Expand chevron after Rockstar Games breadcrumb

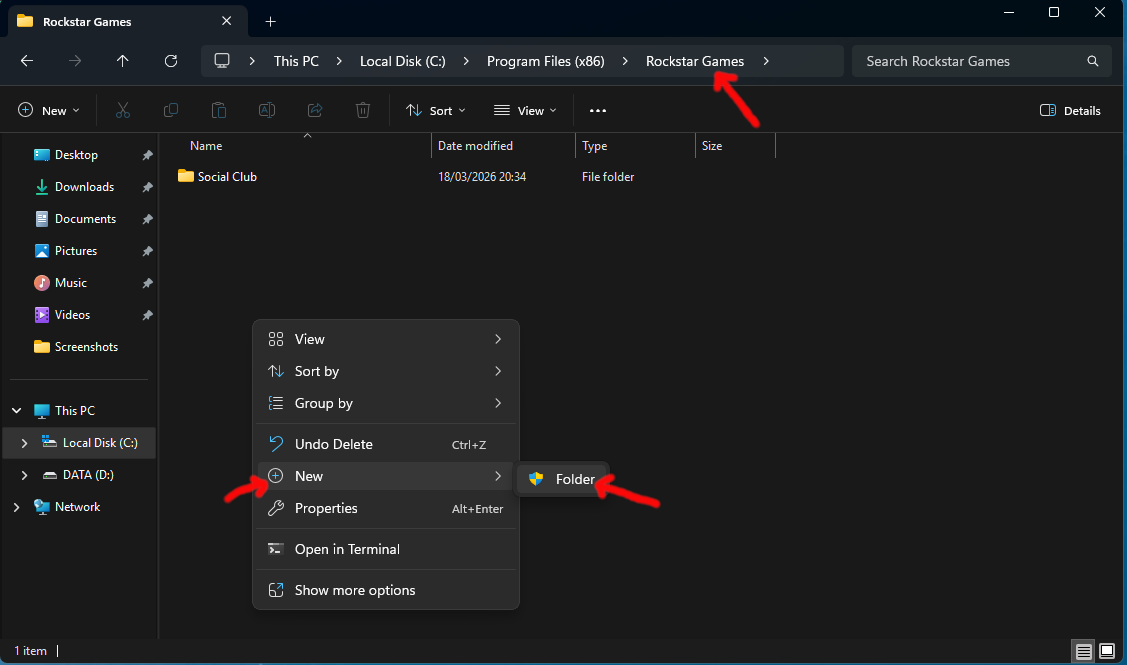point(766,61)
